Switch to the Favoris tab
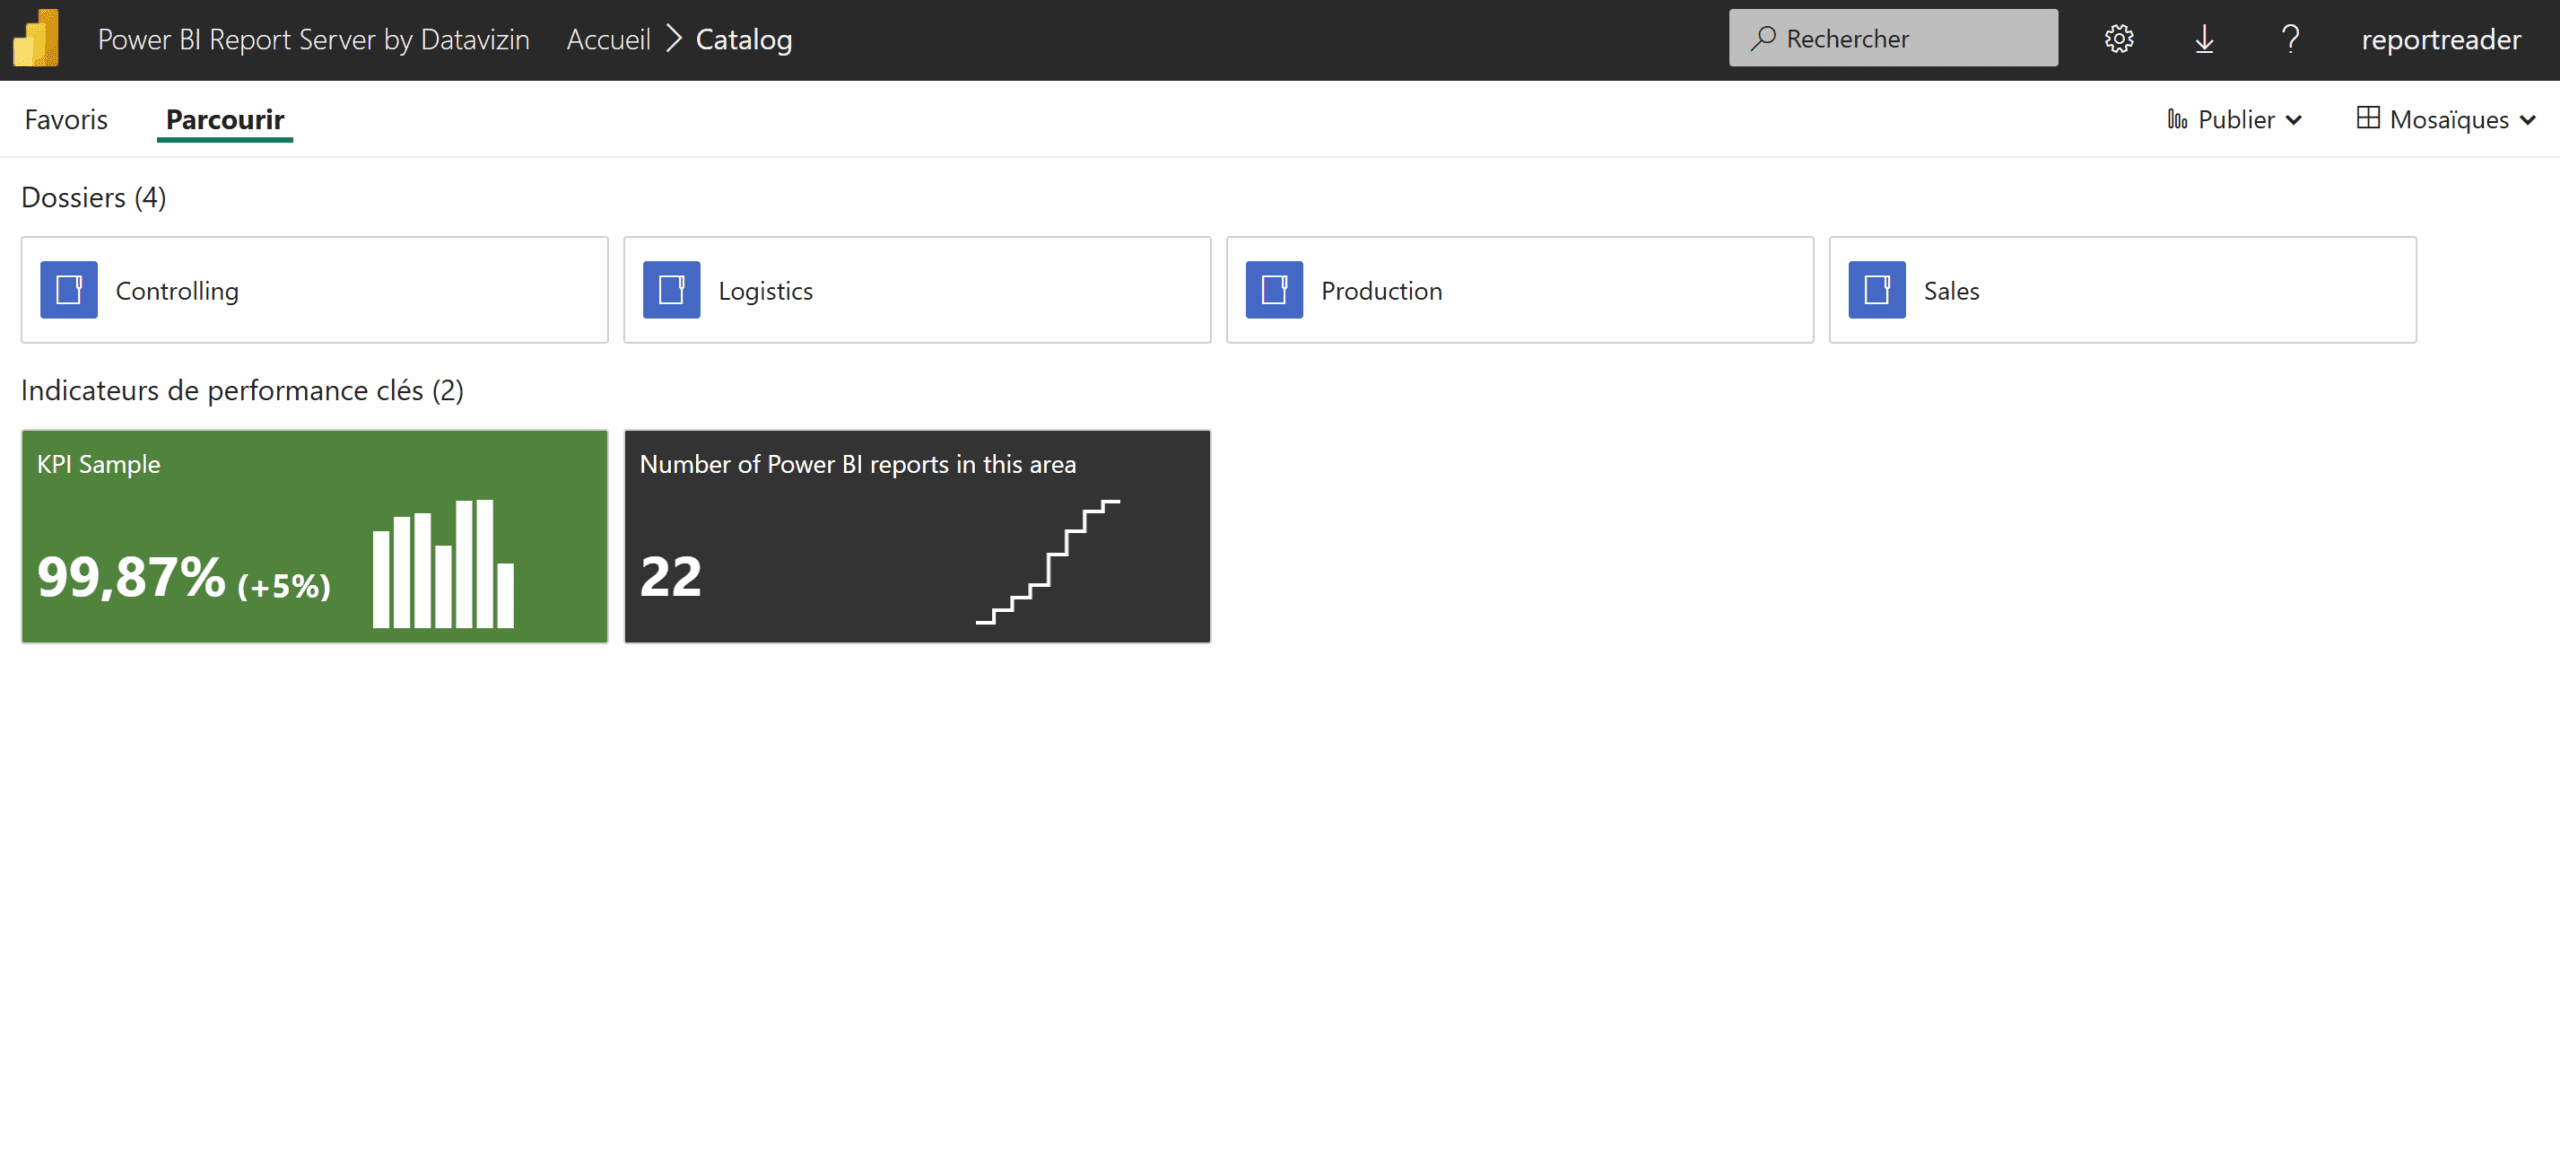Screen dimensions: 2560x1154 coord(65,119)
